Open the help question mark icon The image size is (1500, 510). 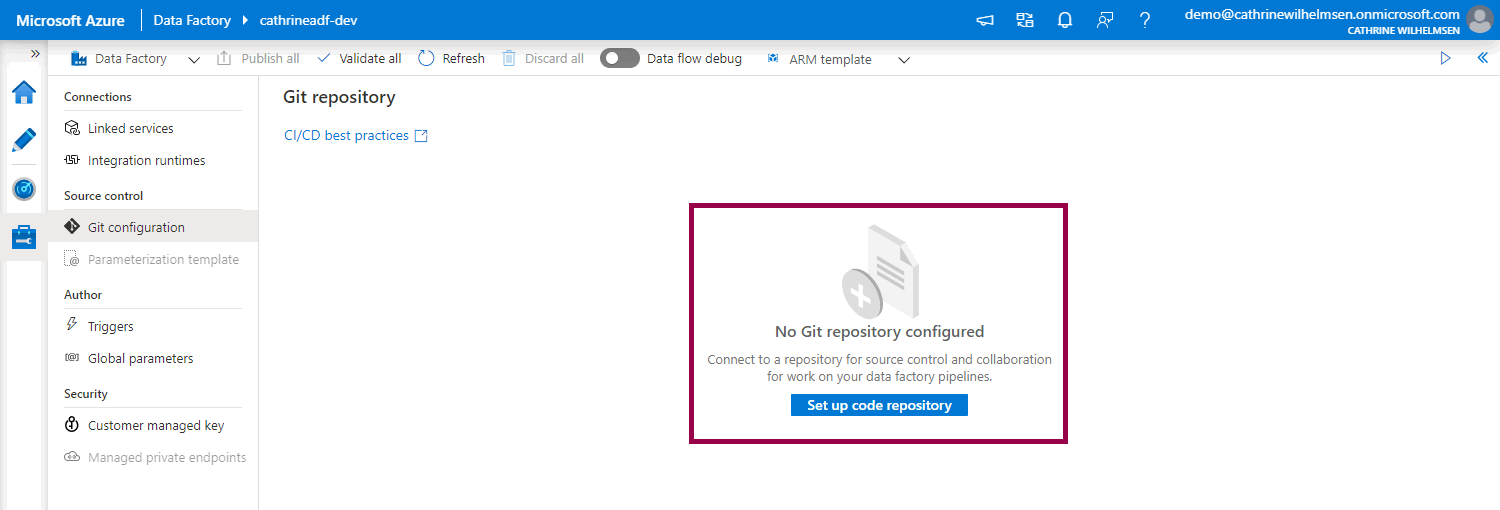(1145, 20)
